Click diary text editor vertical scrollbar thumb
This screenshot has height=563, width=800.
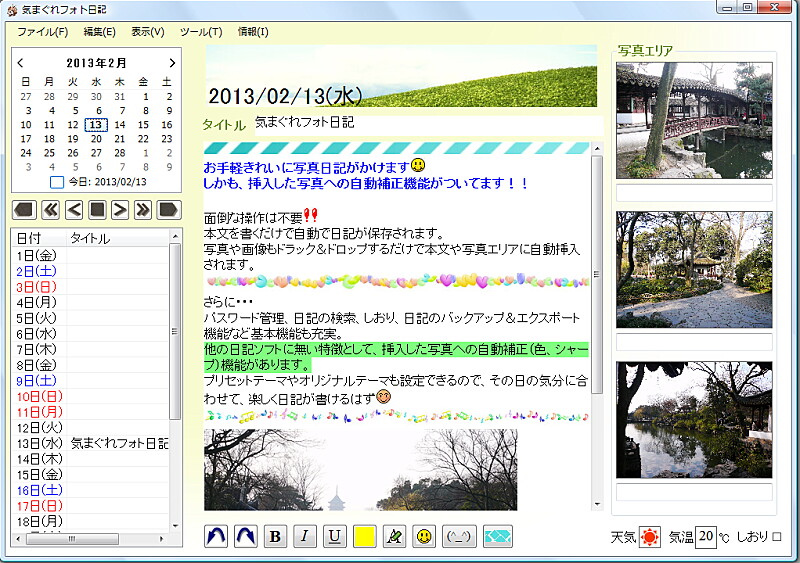(x=597, y=275)
